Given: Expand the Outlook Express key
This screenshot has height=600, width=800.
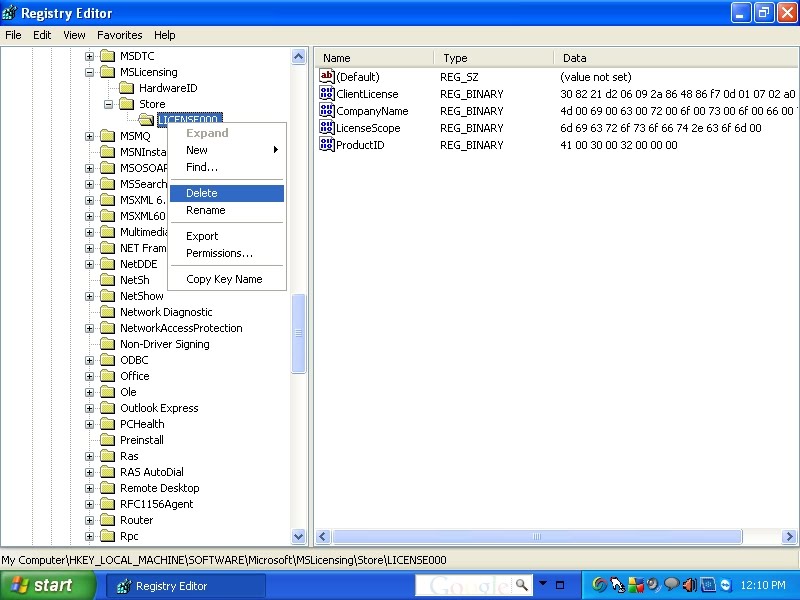Looking at the screenshot, I should 89,408.
